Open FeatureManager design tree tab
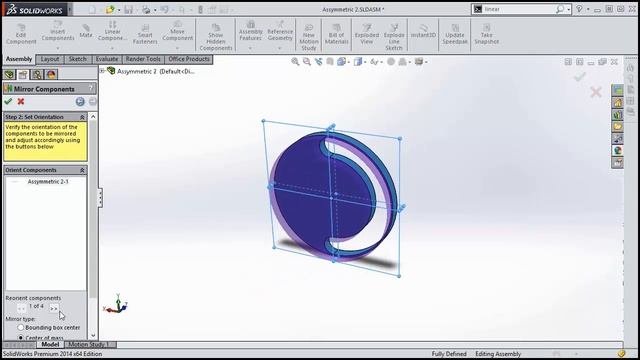 coord(9,74)
